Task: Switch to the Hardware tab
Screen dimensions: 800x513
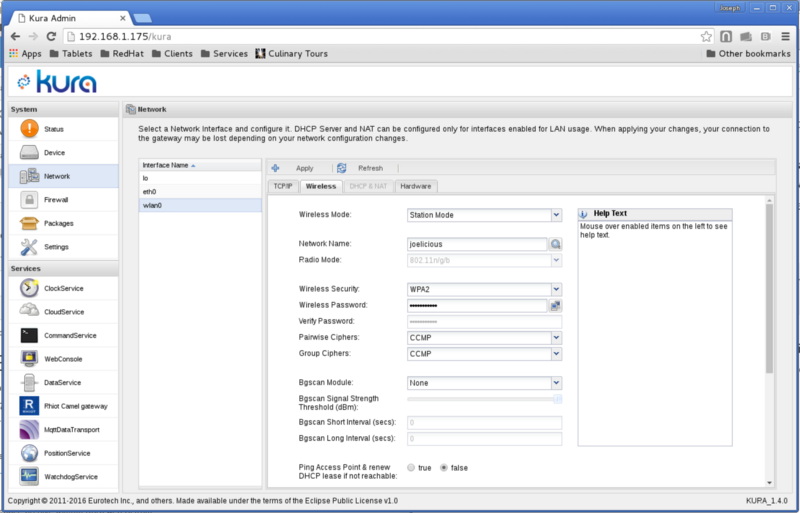Action: (416, 186)
